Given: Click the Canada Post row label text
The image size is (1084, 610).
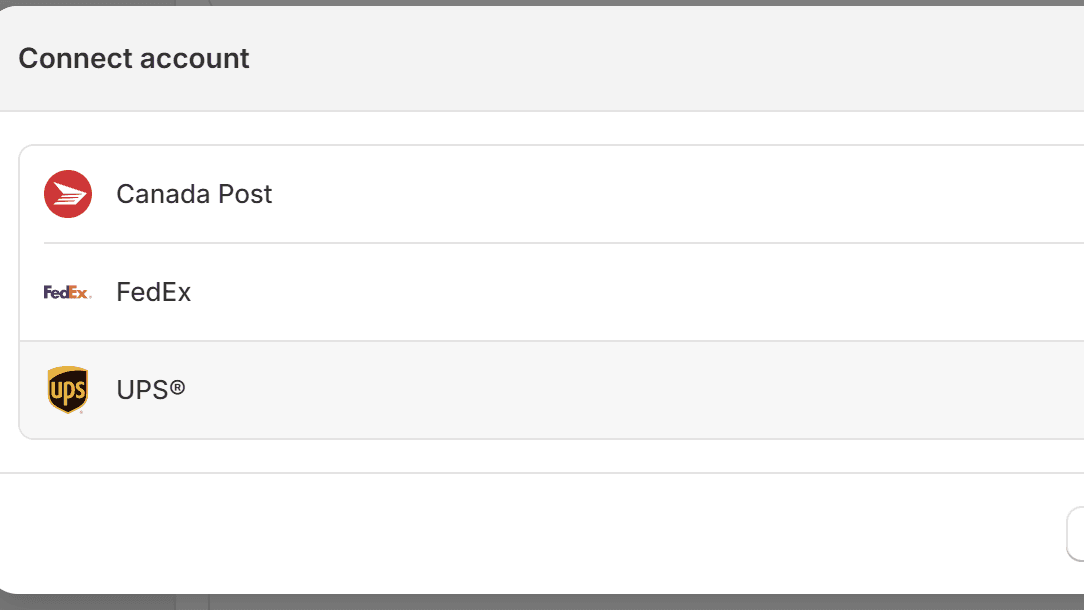Looking at the screenshot, I should (x=194, y=194).
